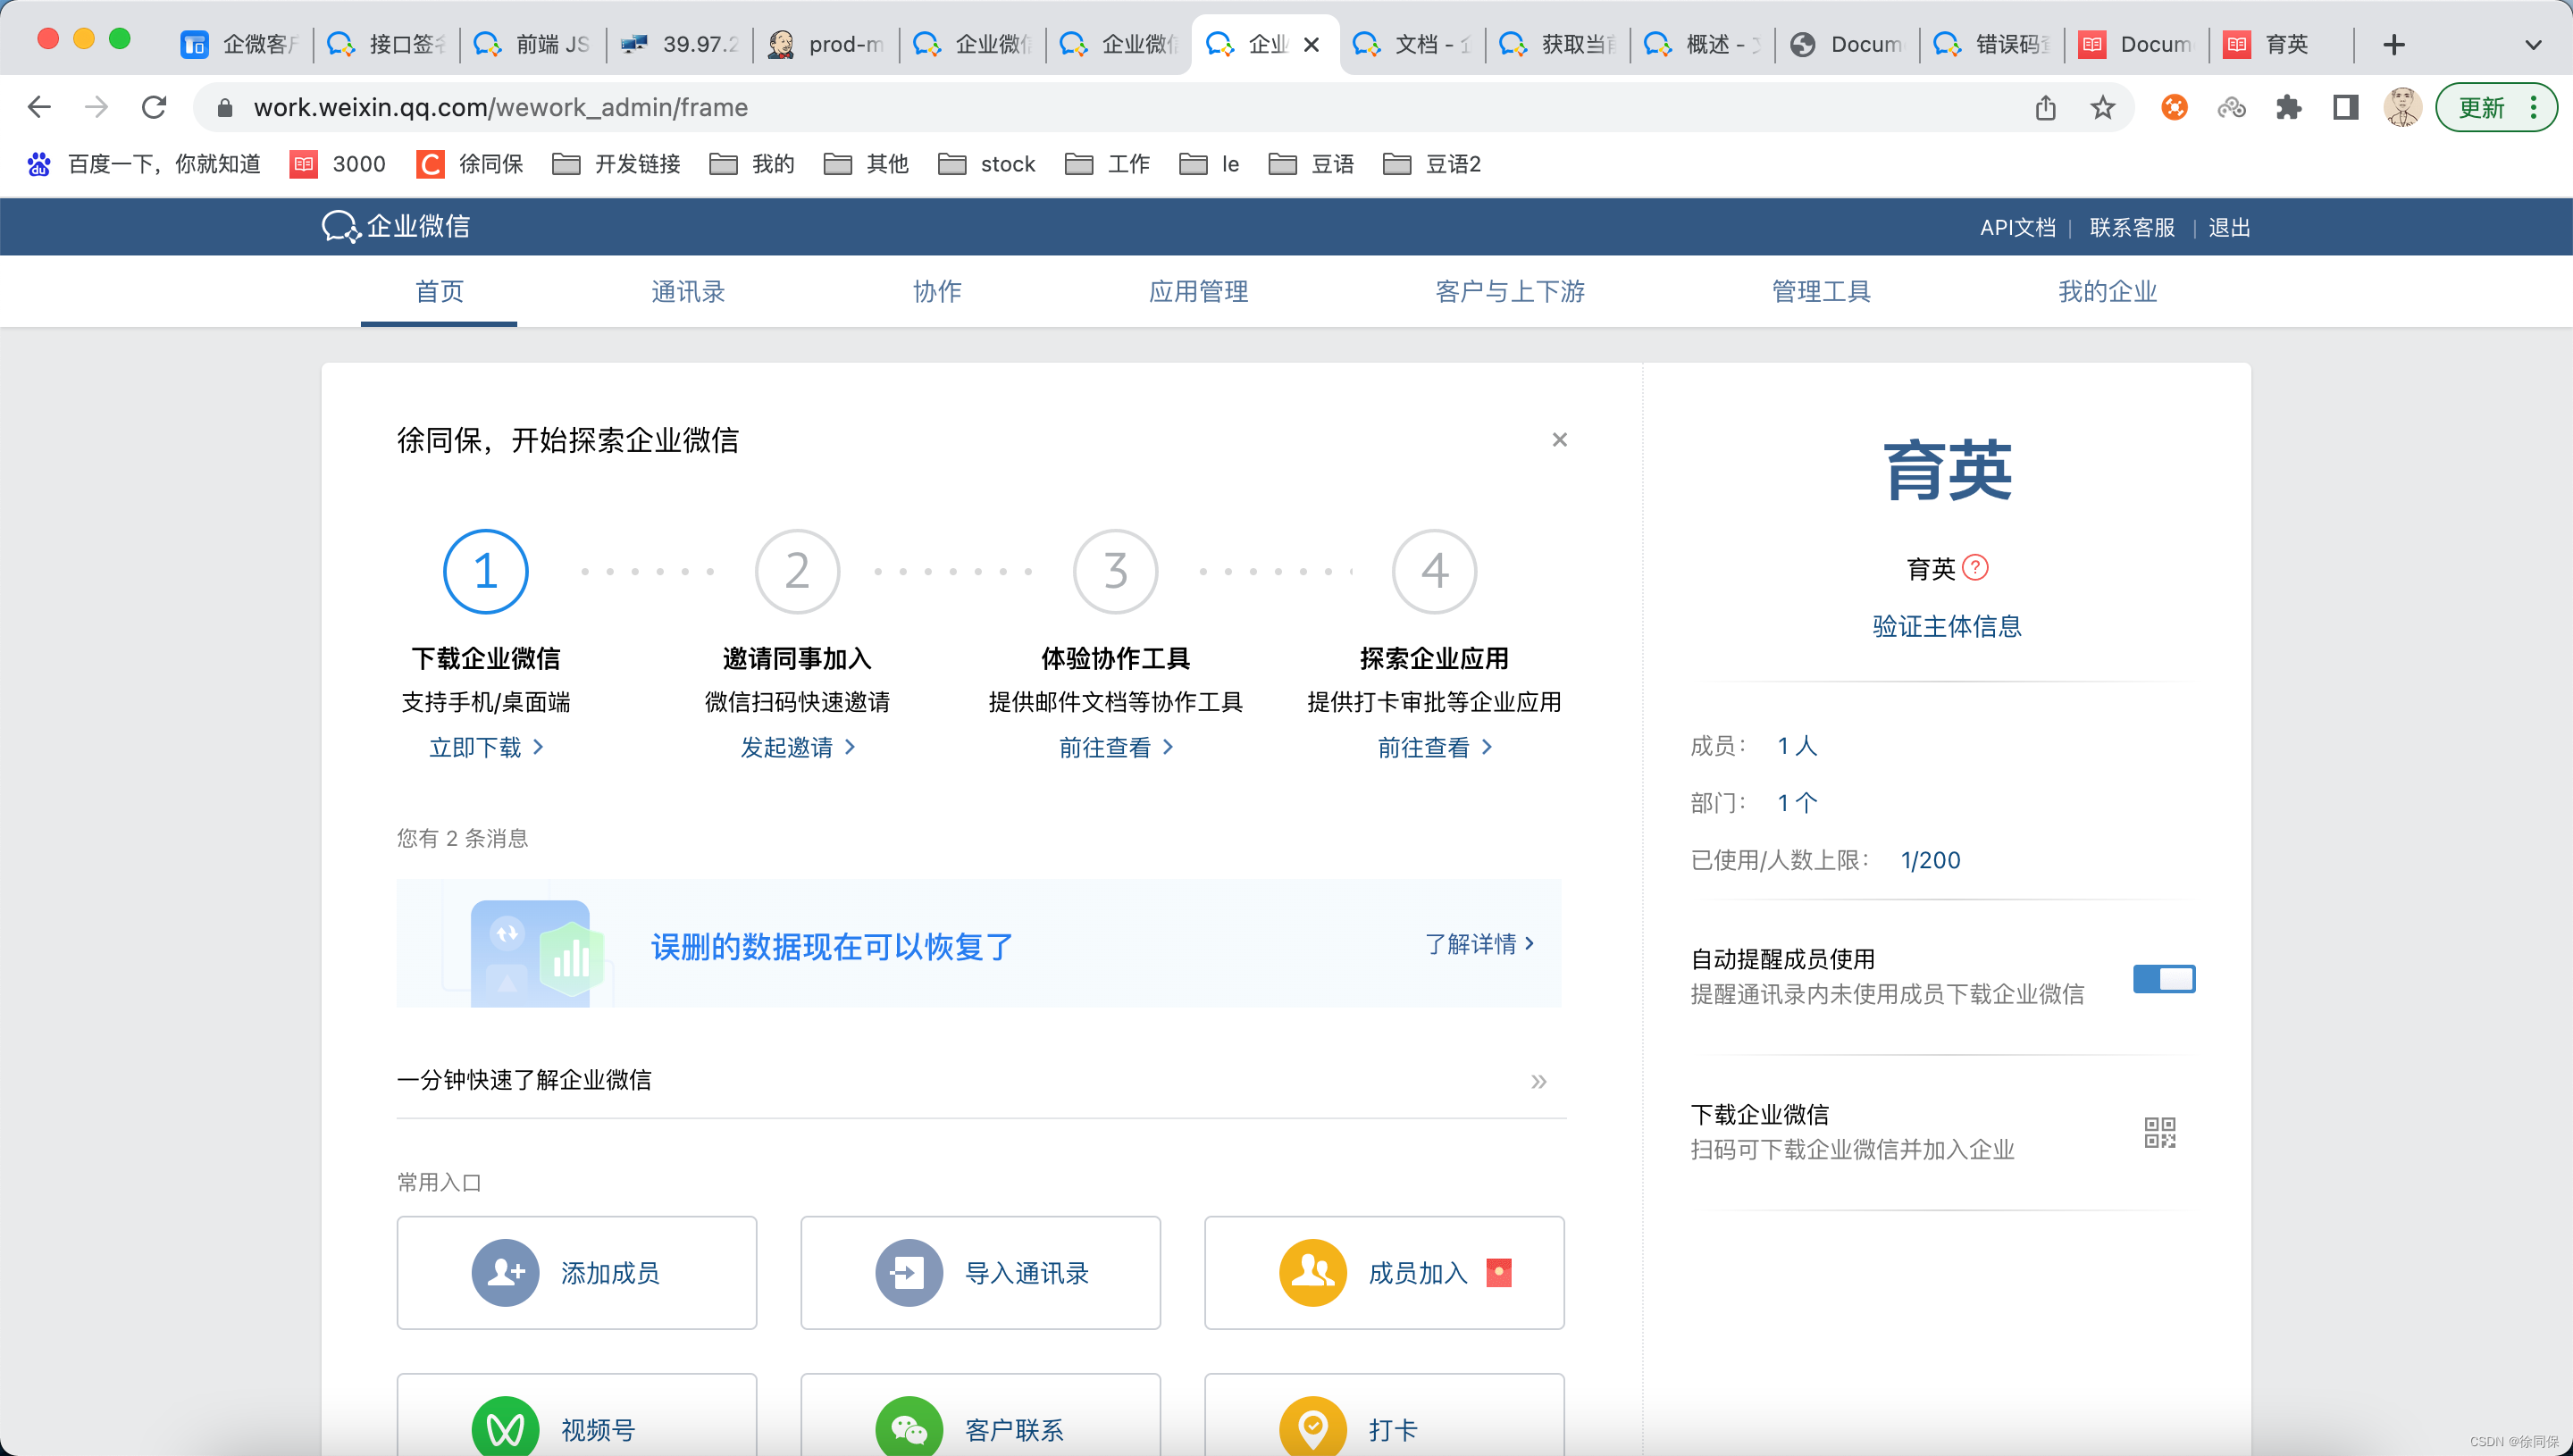Expand 一分钟快速了解企业微信 double chevron

1538,1081
